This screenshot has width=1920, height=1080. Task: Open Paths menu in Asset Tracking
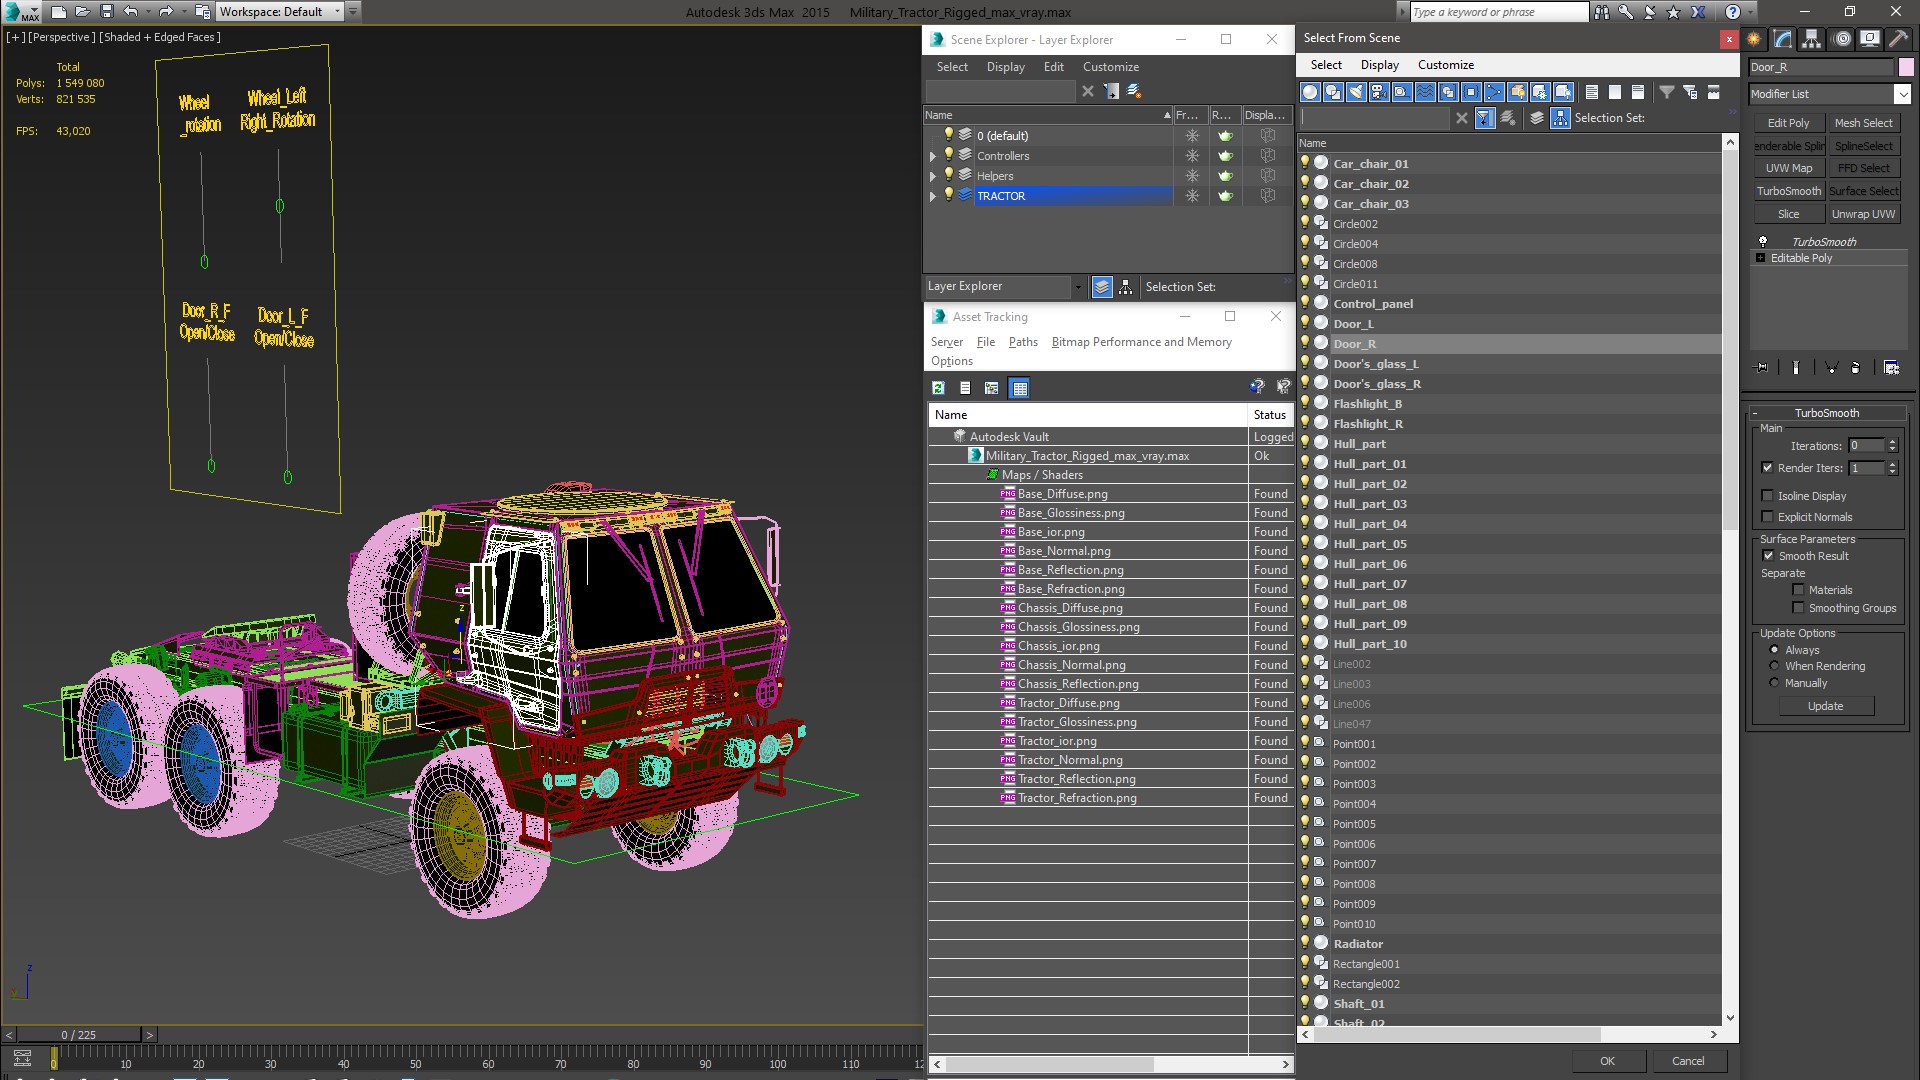(1023, 342)
